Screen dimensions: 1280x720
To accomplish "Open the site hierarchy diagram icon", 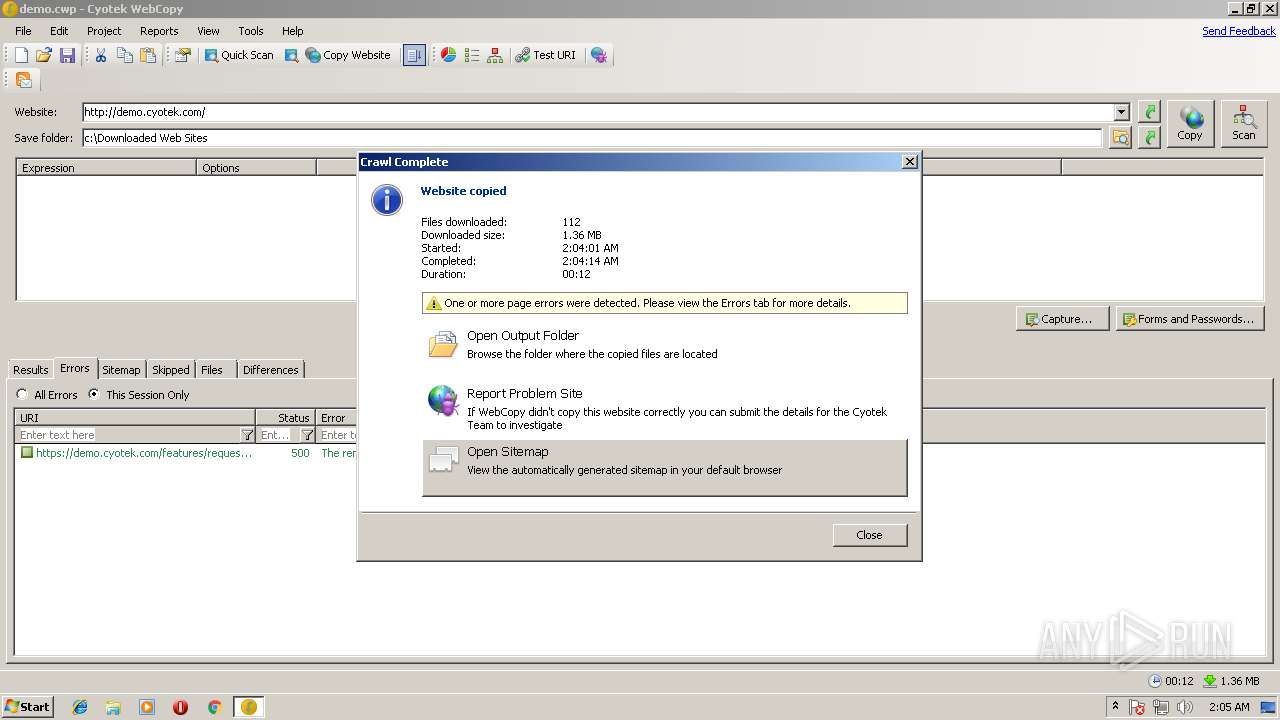I will tap(495, 55).
